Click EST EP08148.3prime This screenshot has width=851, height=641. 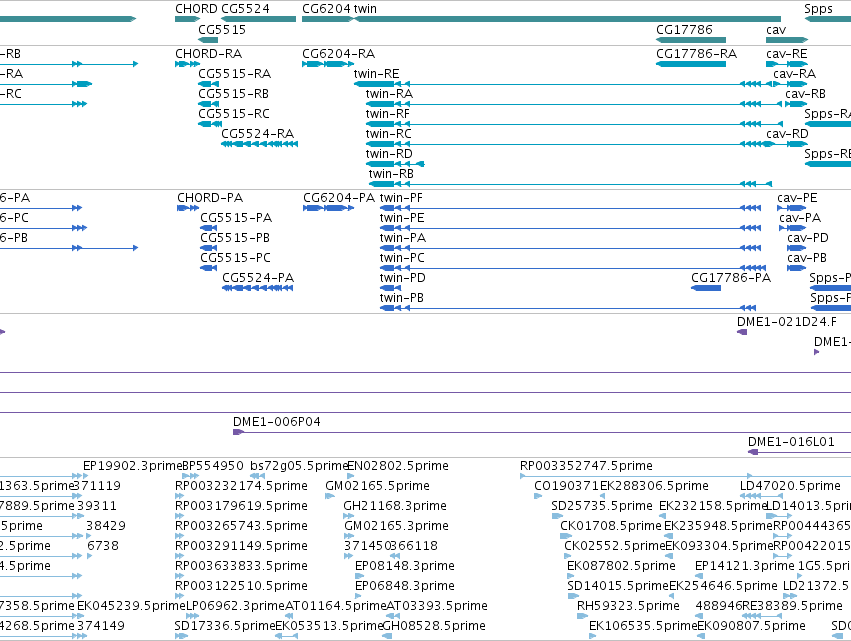404,566
